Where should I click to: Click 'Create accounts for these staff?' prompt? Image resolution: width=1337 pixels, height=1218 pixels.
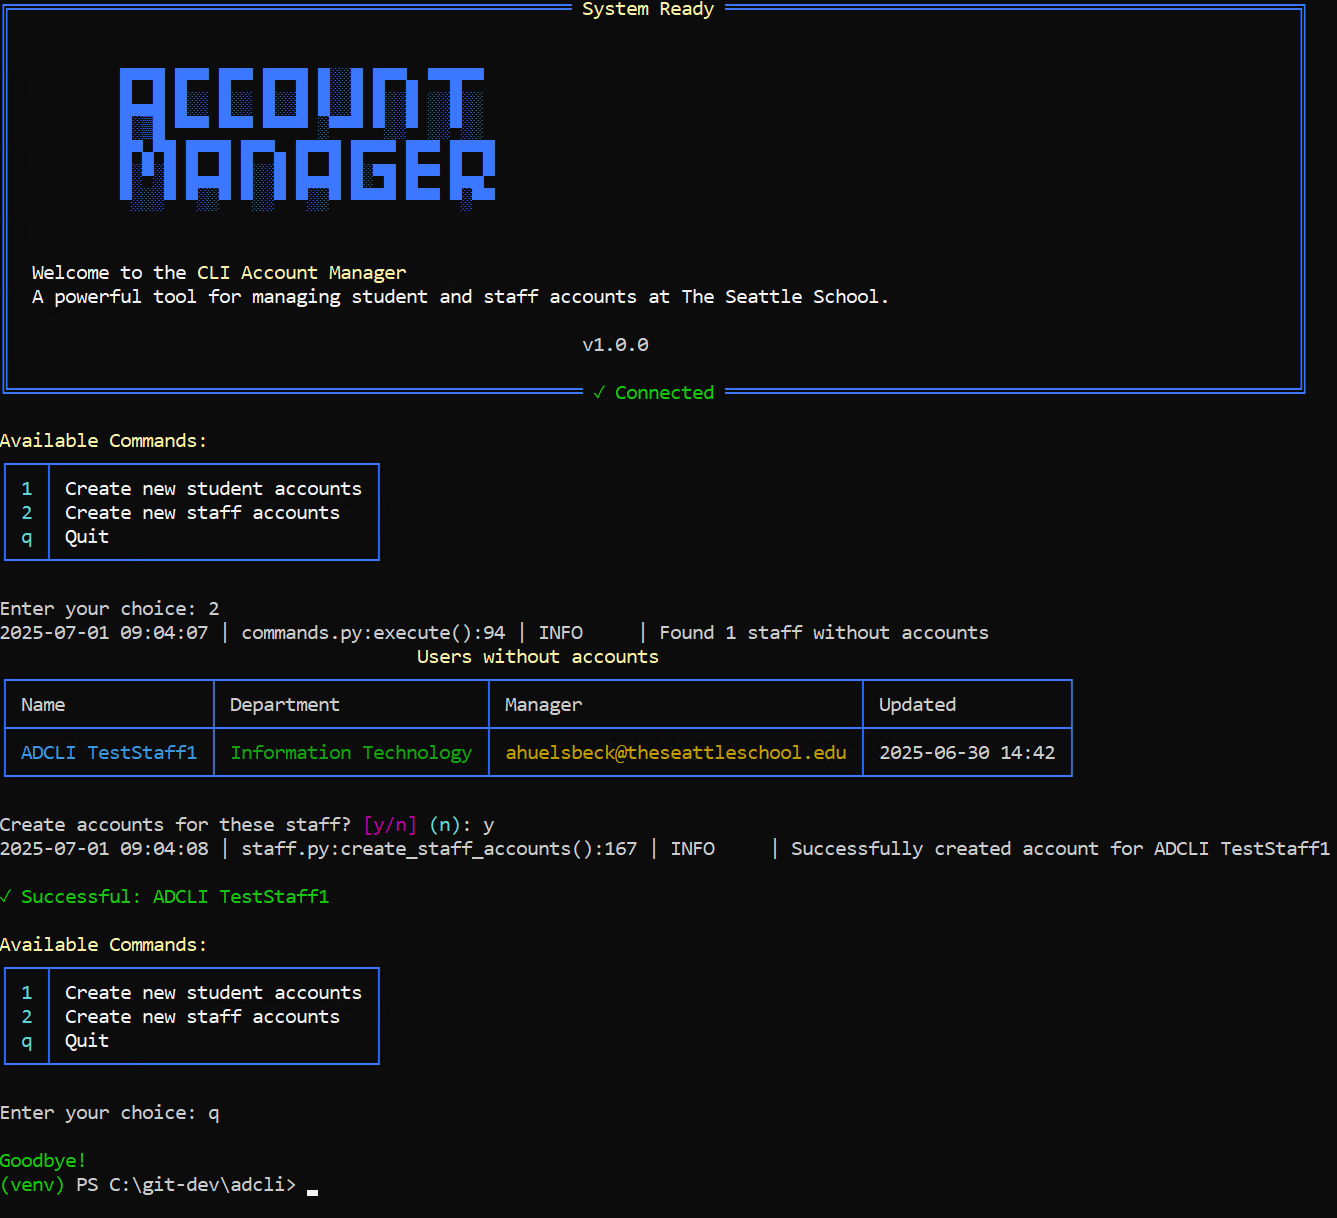coord(175,825)
